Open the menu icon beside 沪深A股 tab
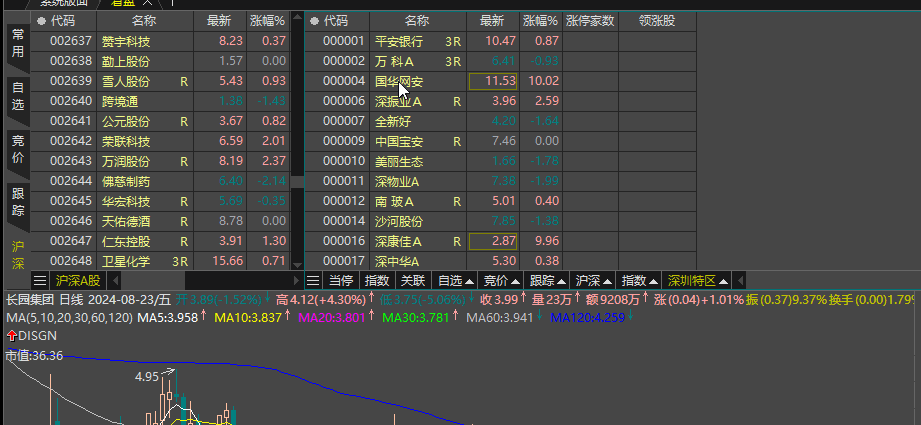921x425 pixels. 39,280
